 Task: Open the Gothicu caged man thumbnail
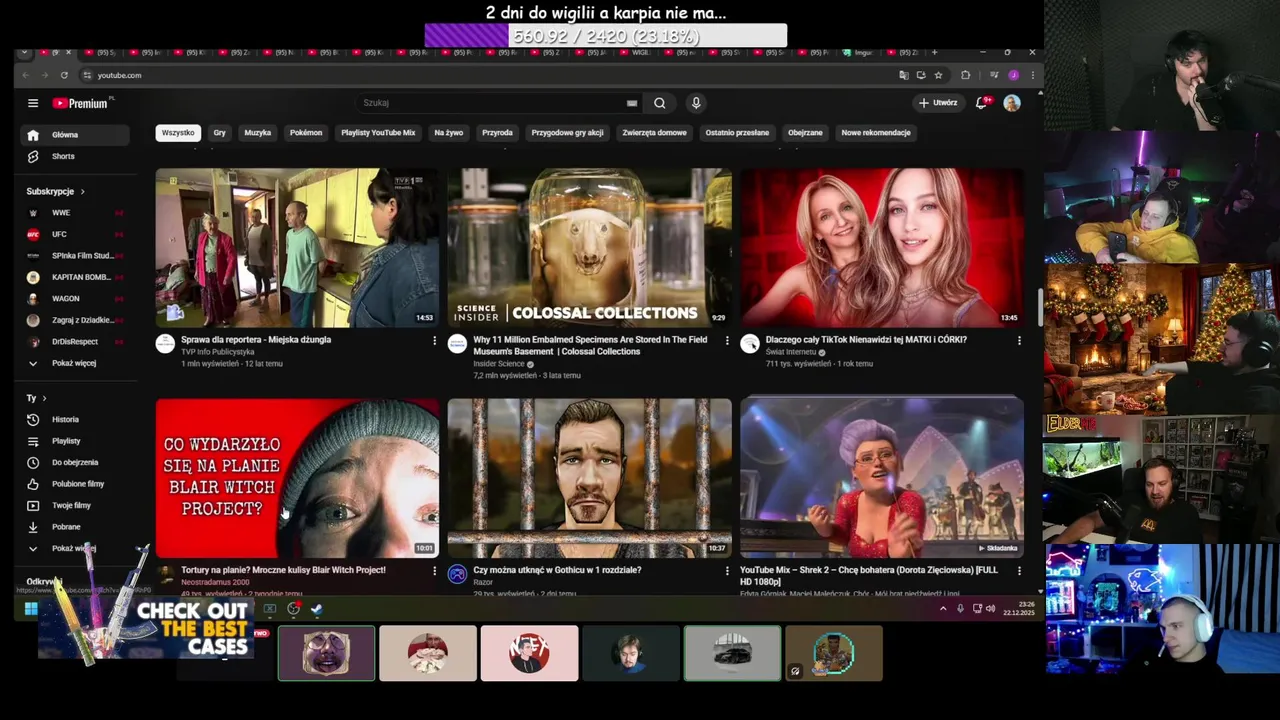[590, 478]
